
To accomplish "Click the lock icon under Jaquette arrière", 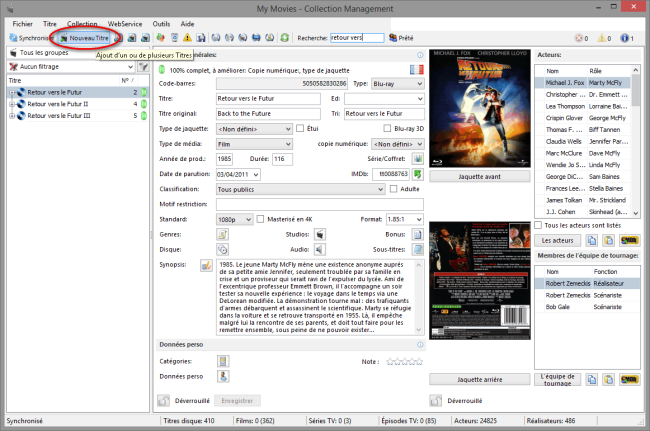I will [436, 401].
